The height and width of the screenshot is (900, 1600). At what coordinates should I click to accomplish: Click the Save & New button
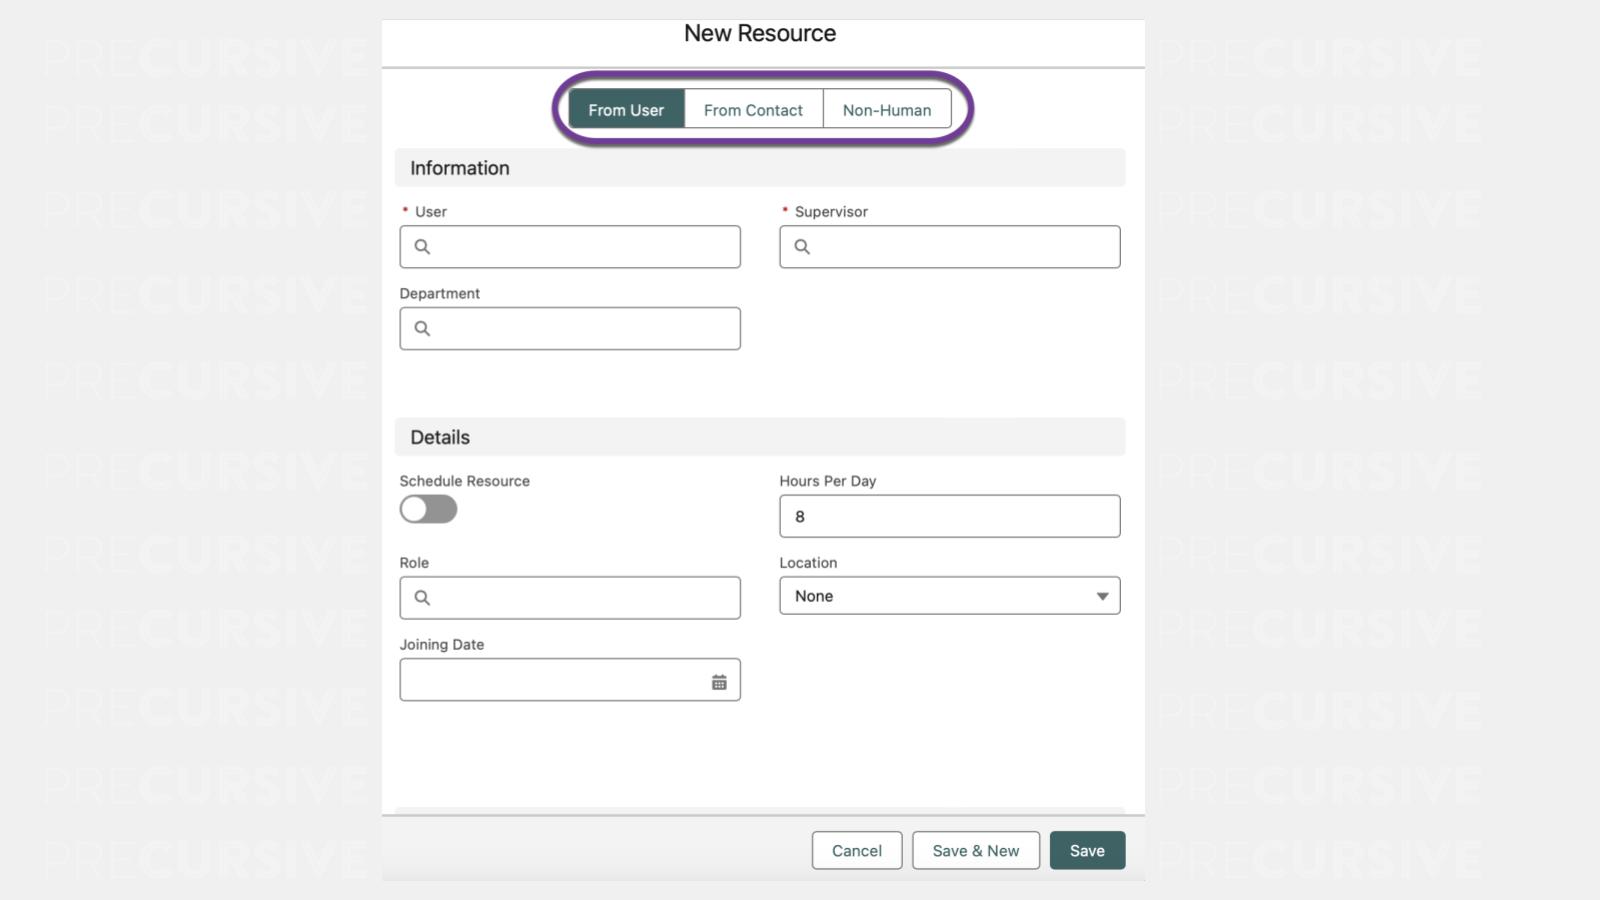tap(976, 850)
